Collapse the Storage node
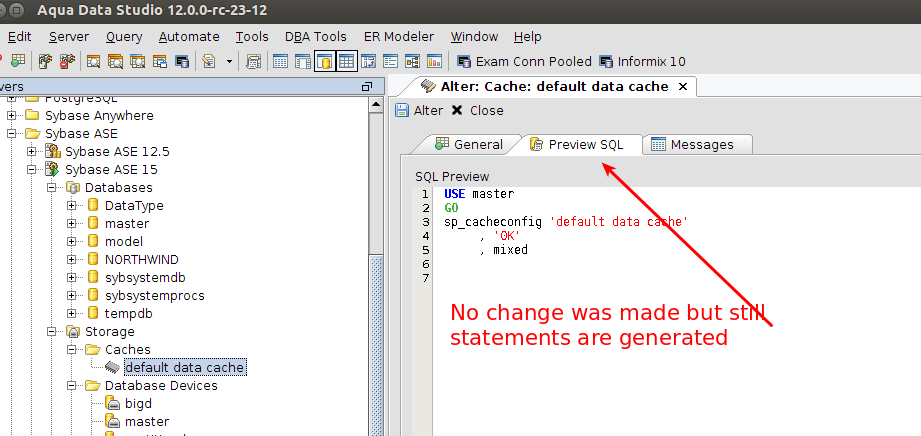921x436 pixels. (x=51, y=331)
